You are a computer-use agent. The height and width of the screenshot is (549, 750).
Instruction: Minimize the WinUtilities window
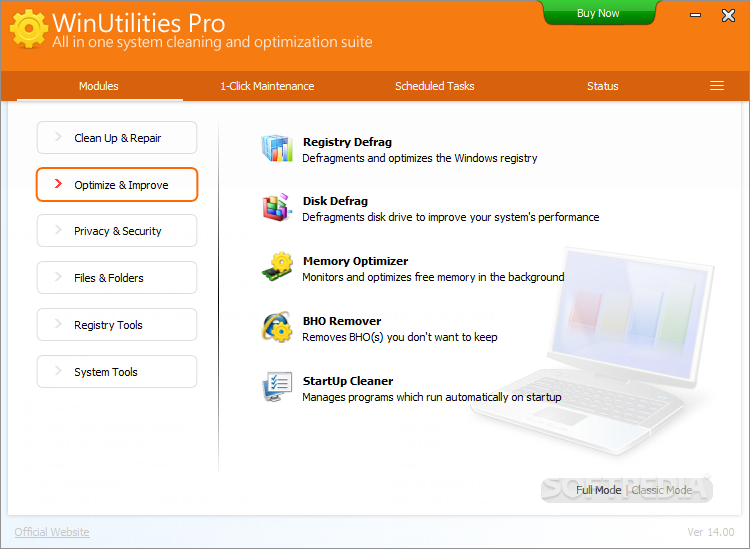pyautogui.click(x=695, y=15)
